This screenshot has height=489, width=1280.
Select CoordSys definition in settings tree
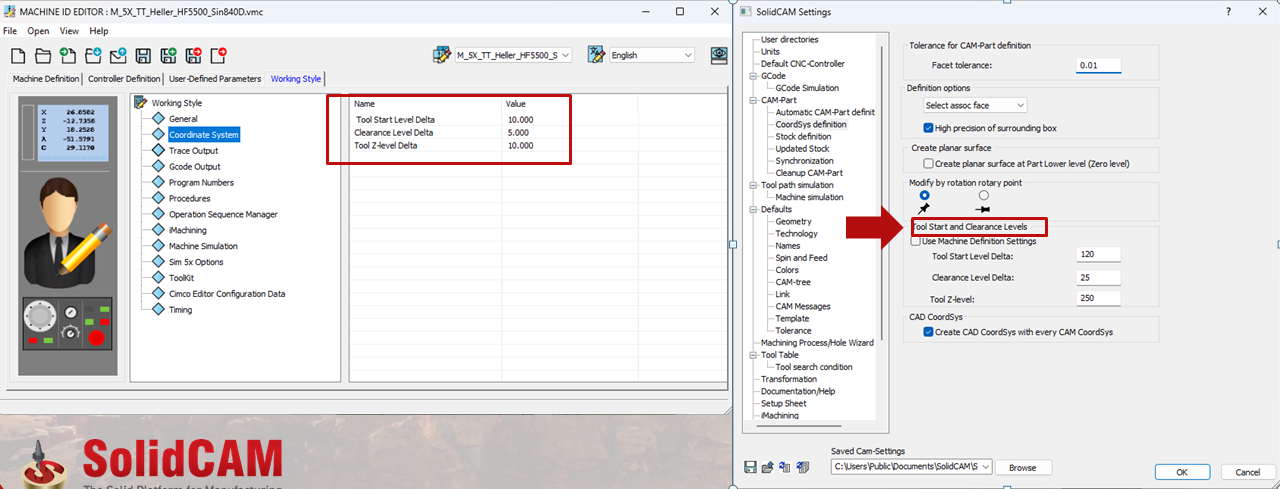point(811,125)
